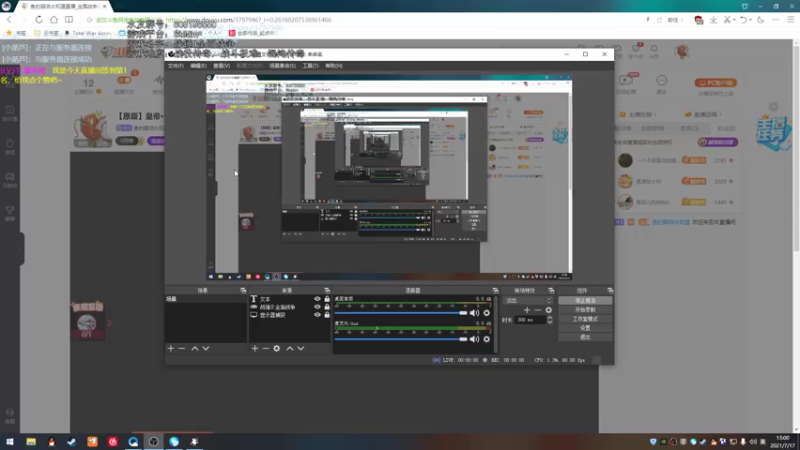The height and width of the screenshot is (450, 800).
Task: Click the 停止推流 stop streaming button
Action: (x=585, y=301)
